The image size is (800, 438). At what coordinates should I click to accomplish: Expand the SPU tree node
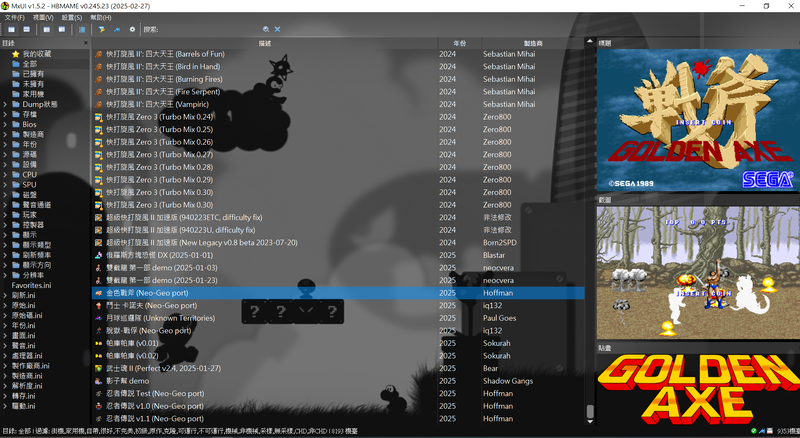5,185
